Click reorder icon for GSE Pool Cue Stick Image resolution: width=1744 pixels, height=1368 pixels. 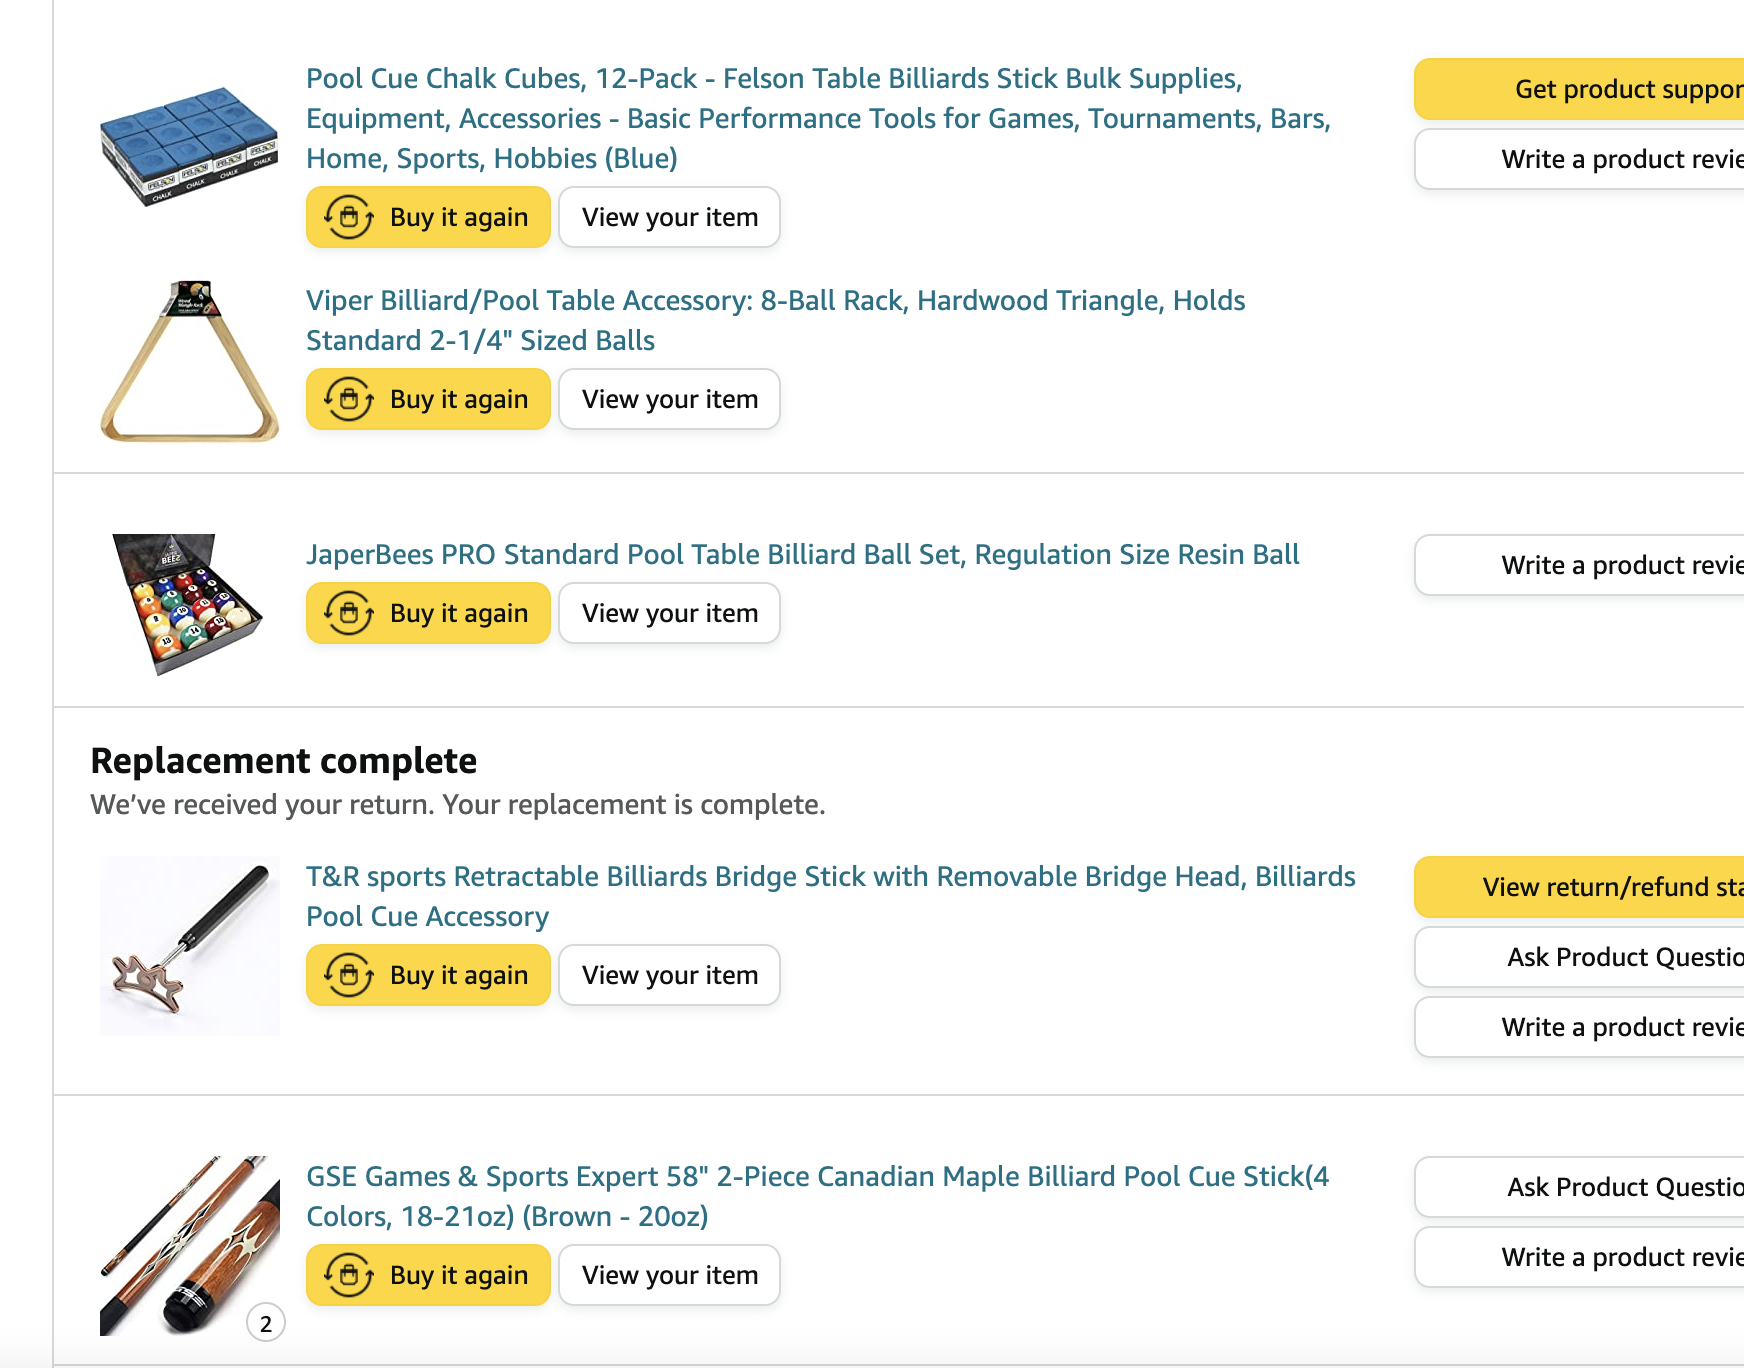point(348,1275)
